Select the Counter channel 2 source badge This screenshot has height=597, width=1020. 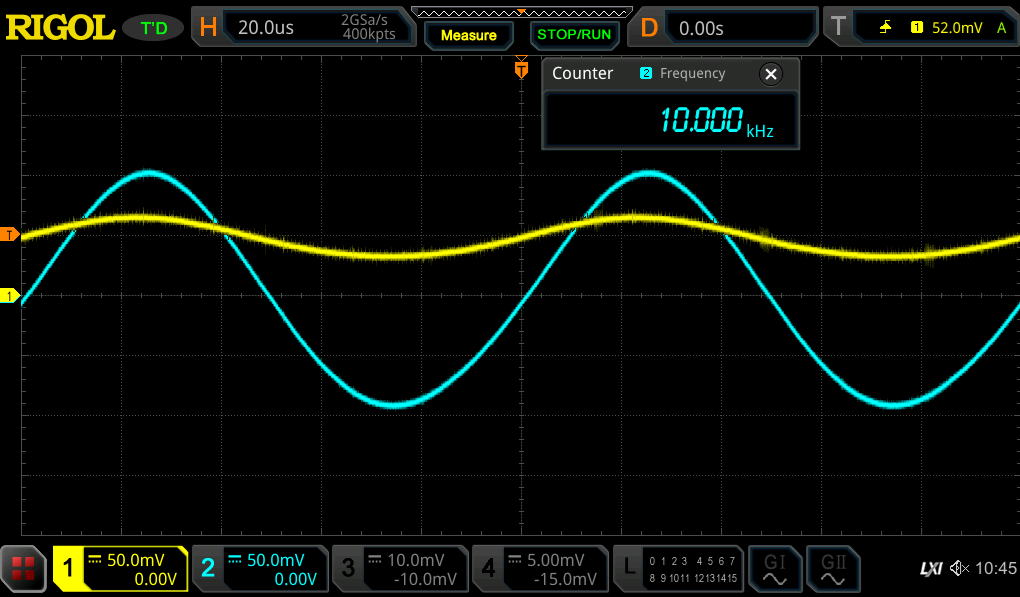[645, 73]
